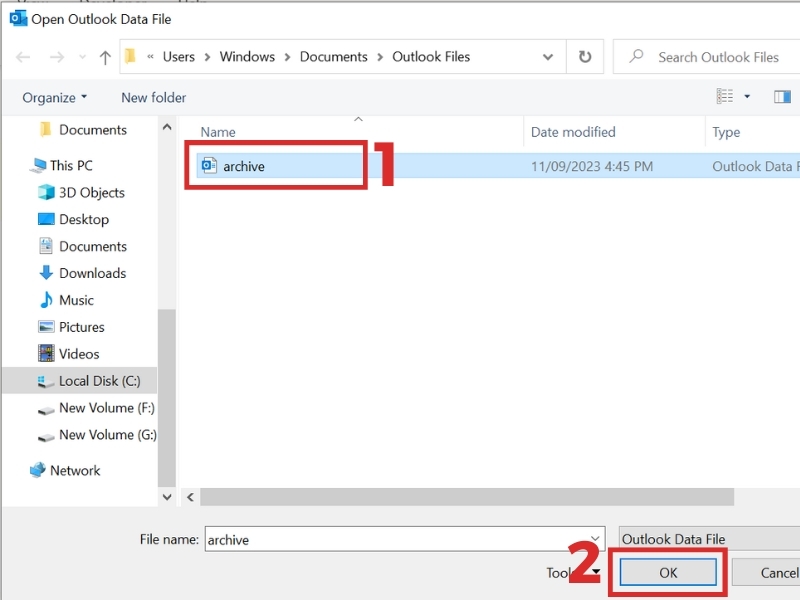
Task: Sort files by Name column header
Action: [x=217, y=132]
